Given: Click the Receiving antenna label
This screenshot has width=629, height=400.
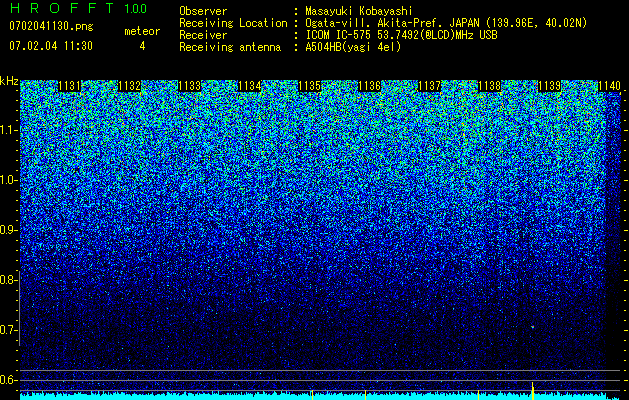Looking at the screenshot, I should coord(230,47).
